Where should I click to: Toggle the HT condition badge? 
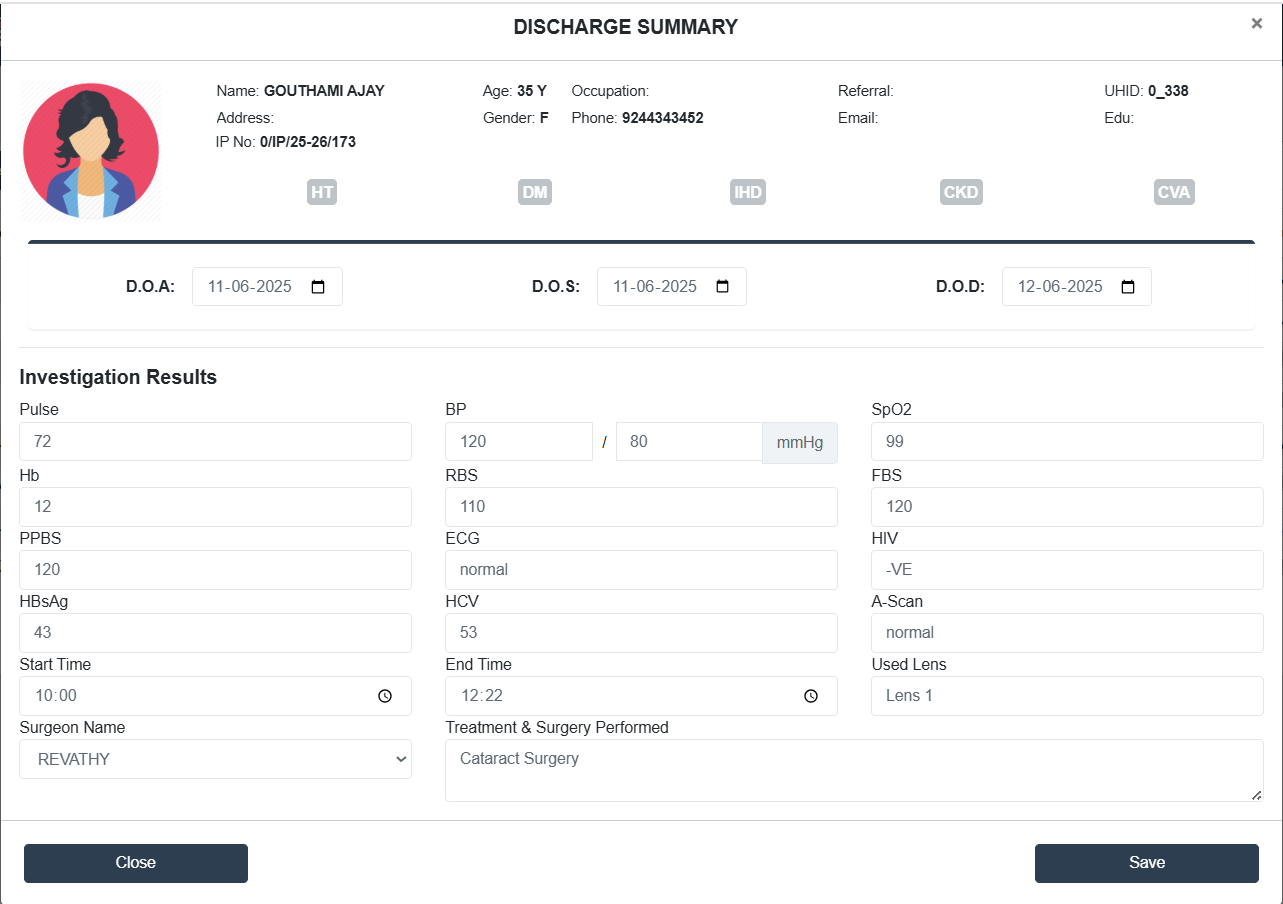tap(322, 192)
